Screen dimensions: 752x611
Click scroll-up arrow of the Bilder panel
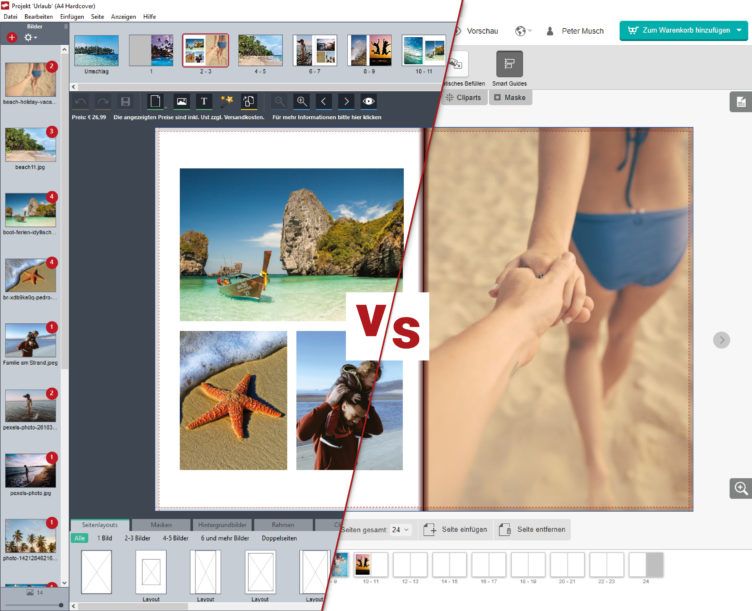[x=65, y=49]
